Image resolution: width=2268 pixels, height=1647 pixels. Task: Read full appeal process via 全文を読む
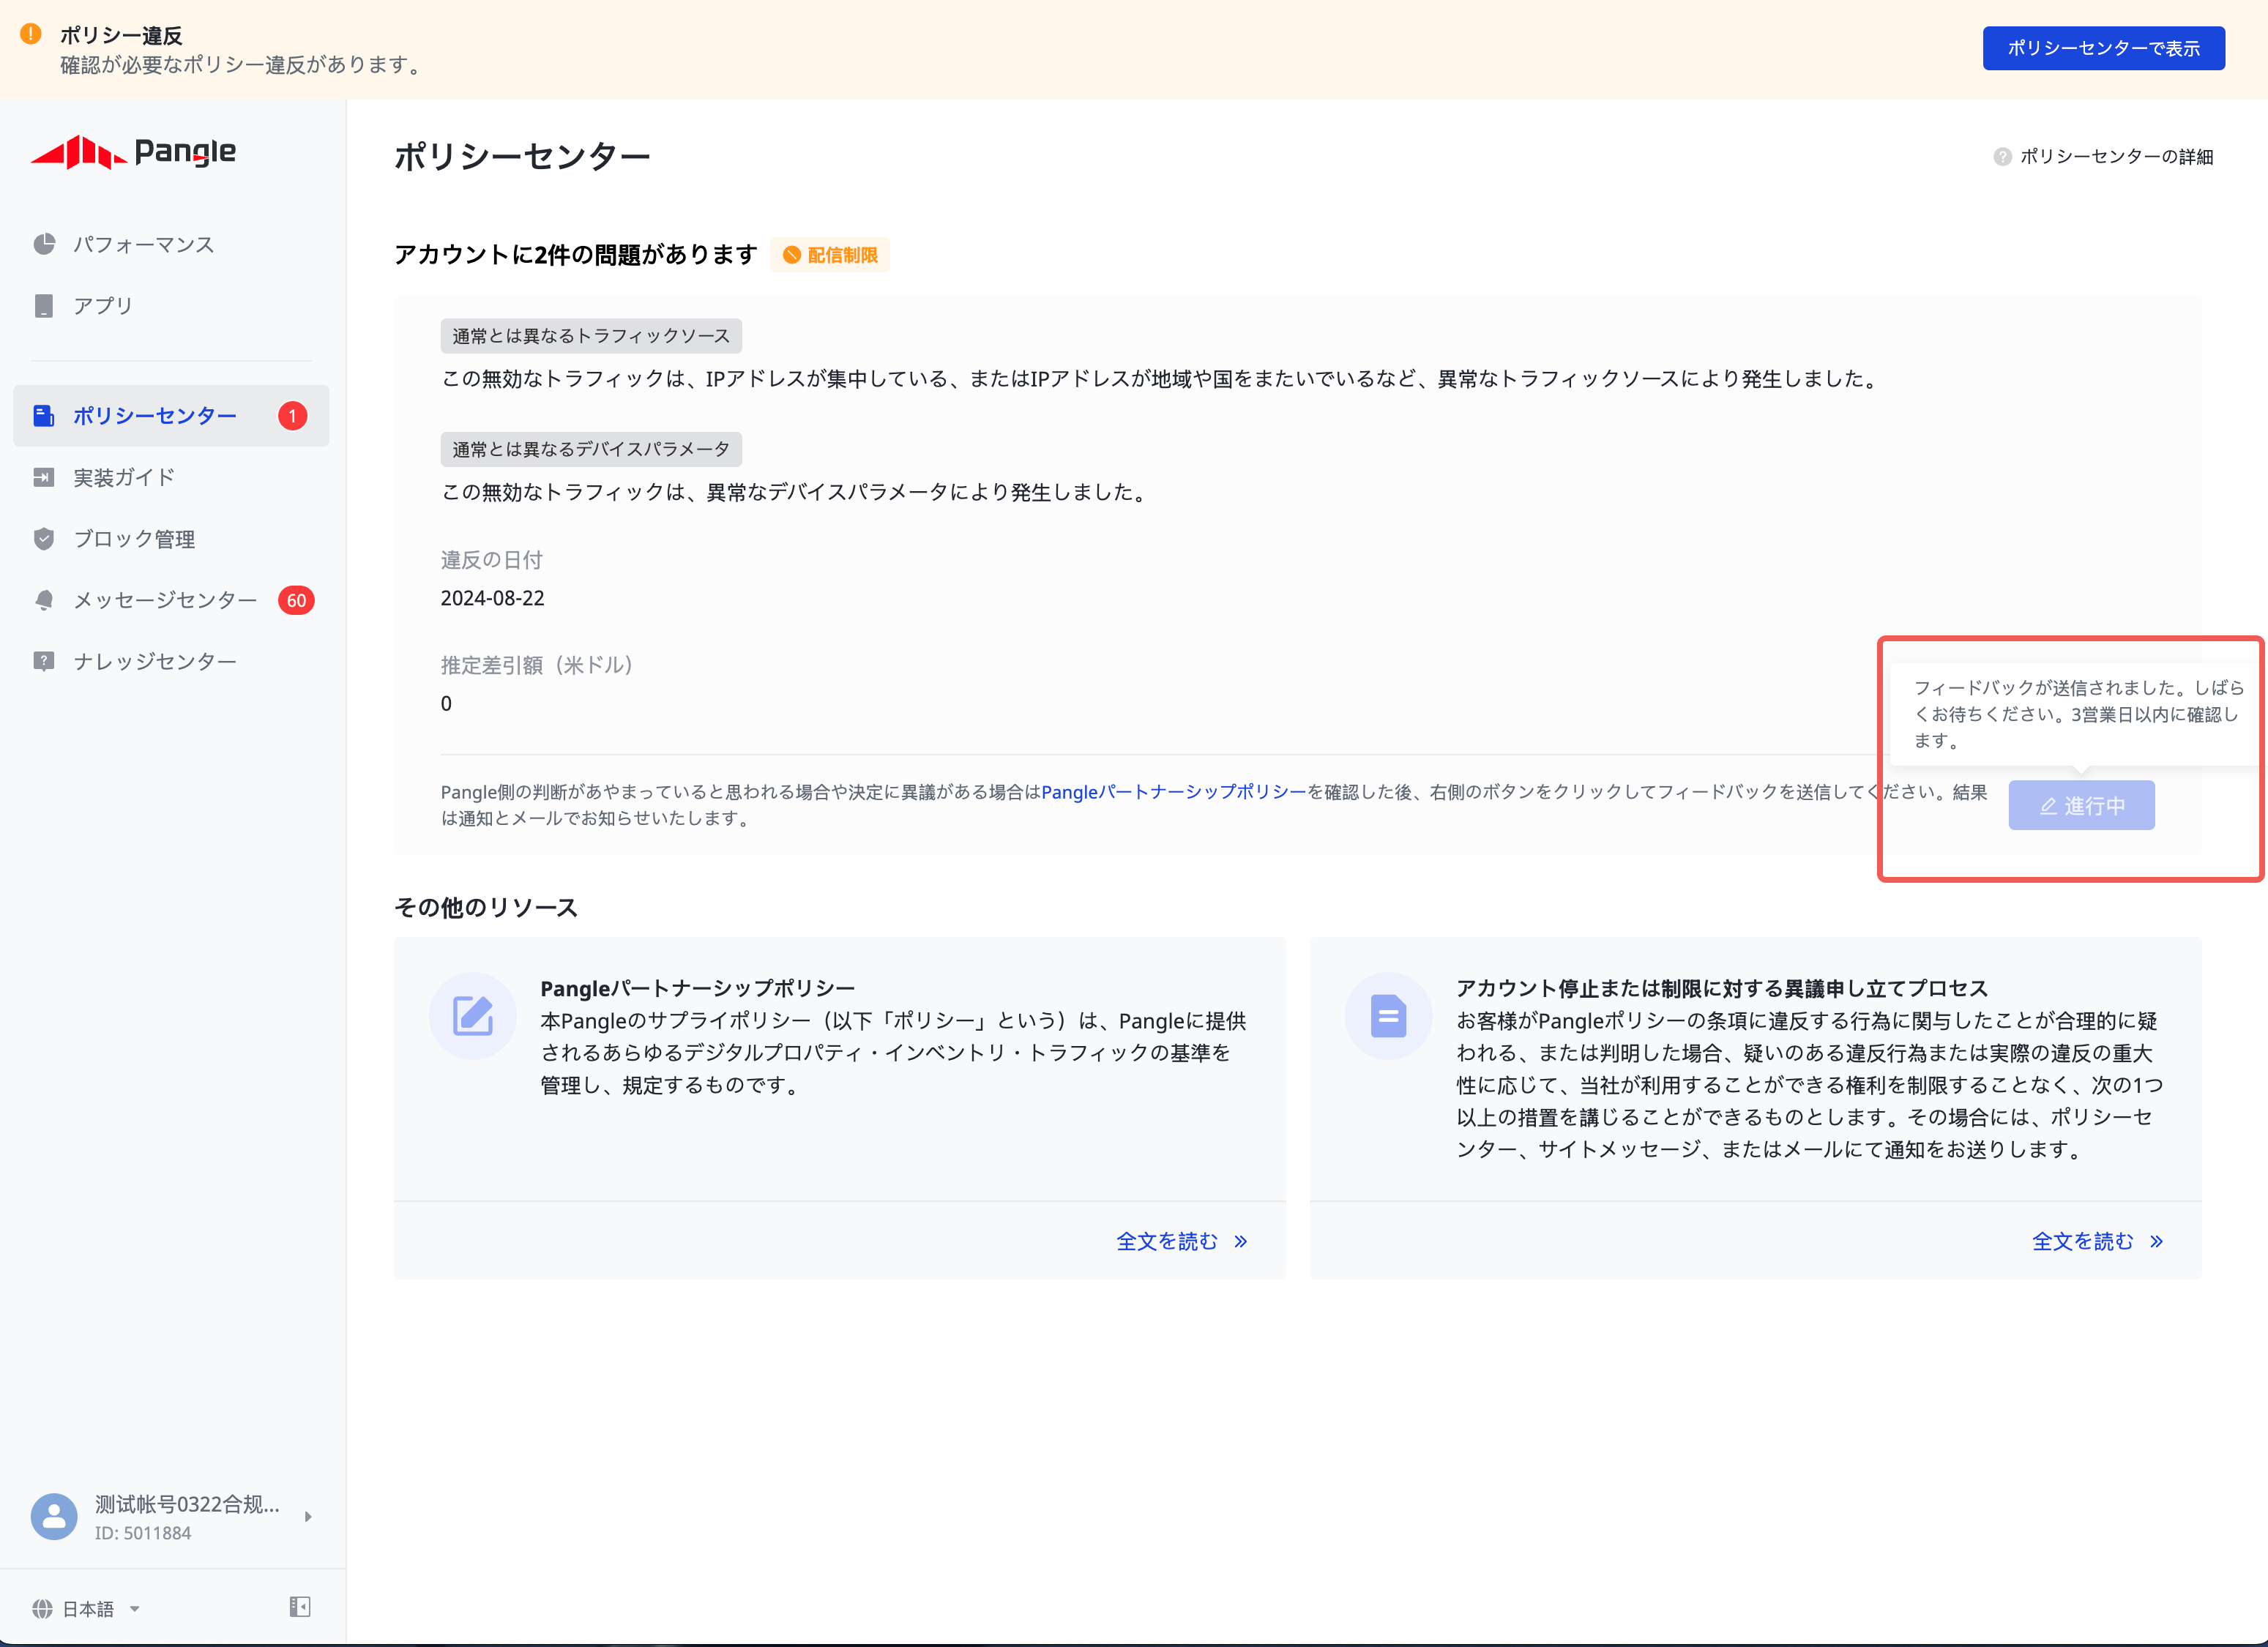point(2098,1241)
